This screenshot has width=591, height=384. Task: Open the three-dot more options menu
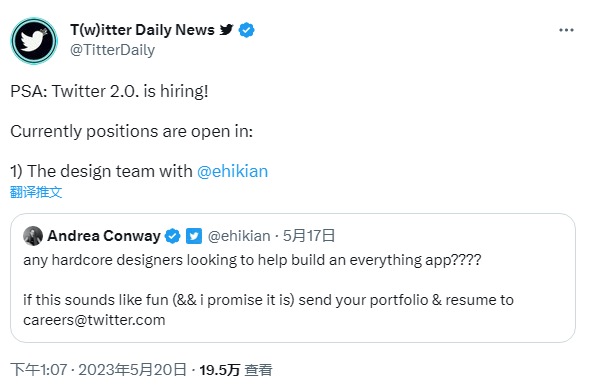(x=566, y=30)
